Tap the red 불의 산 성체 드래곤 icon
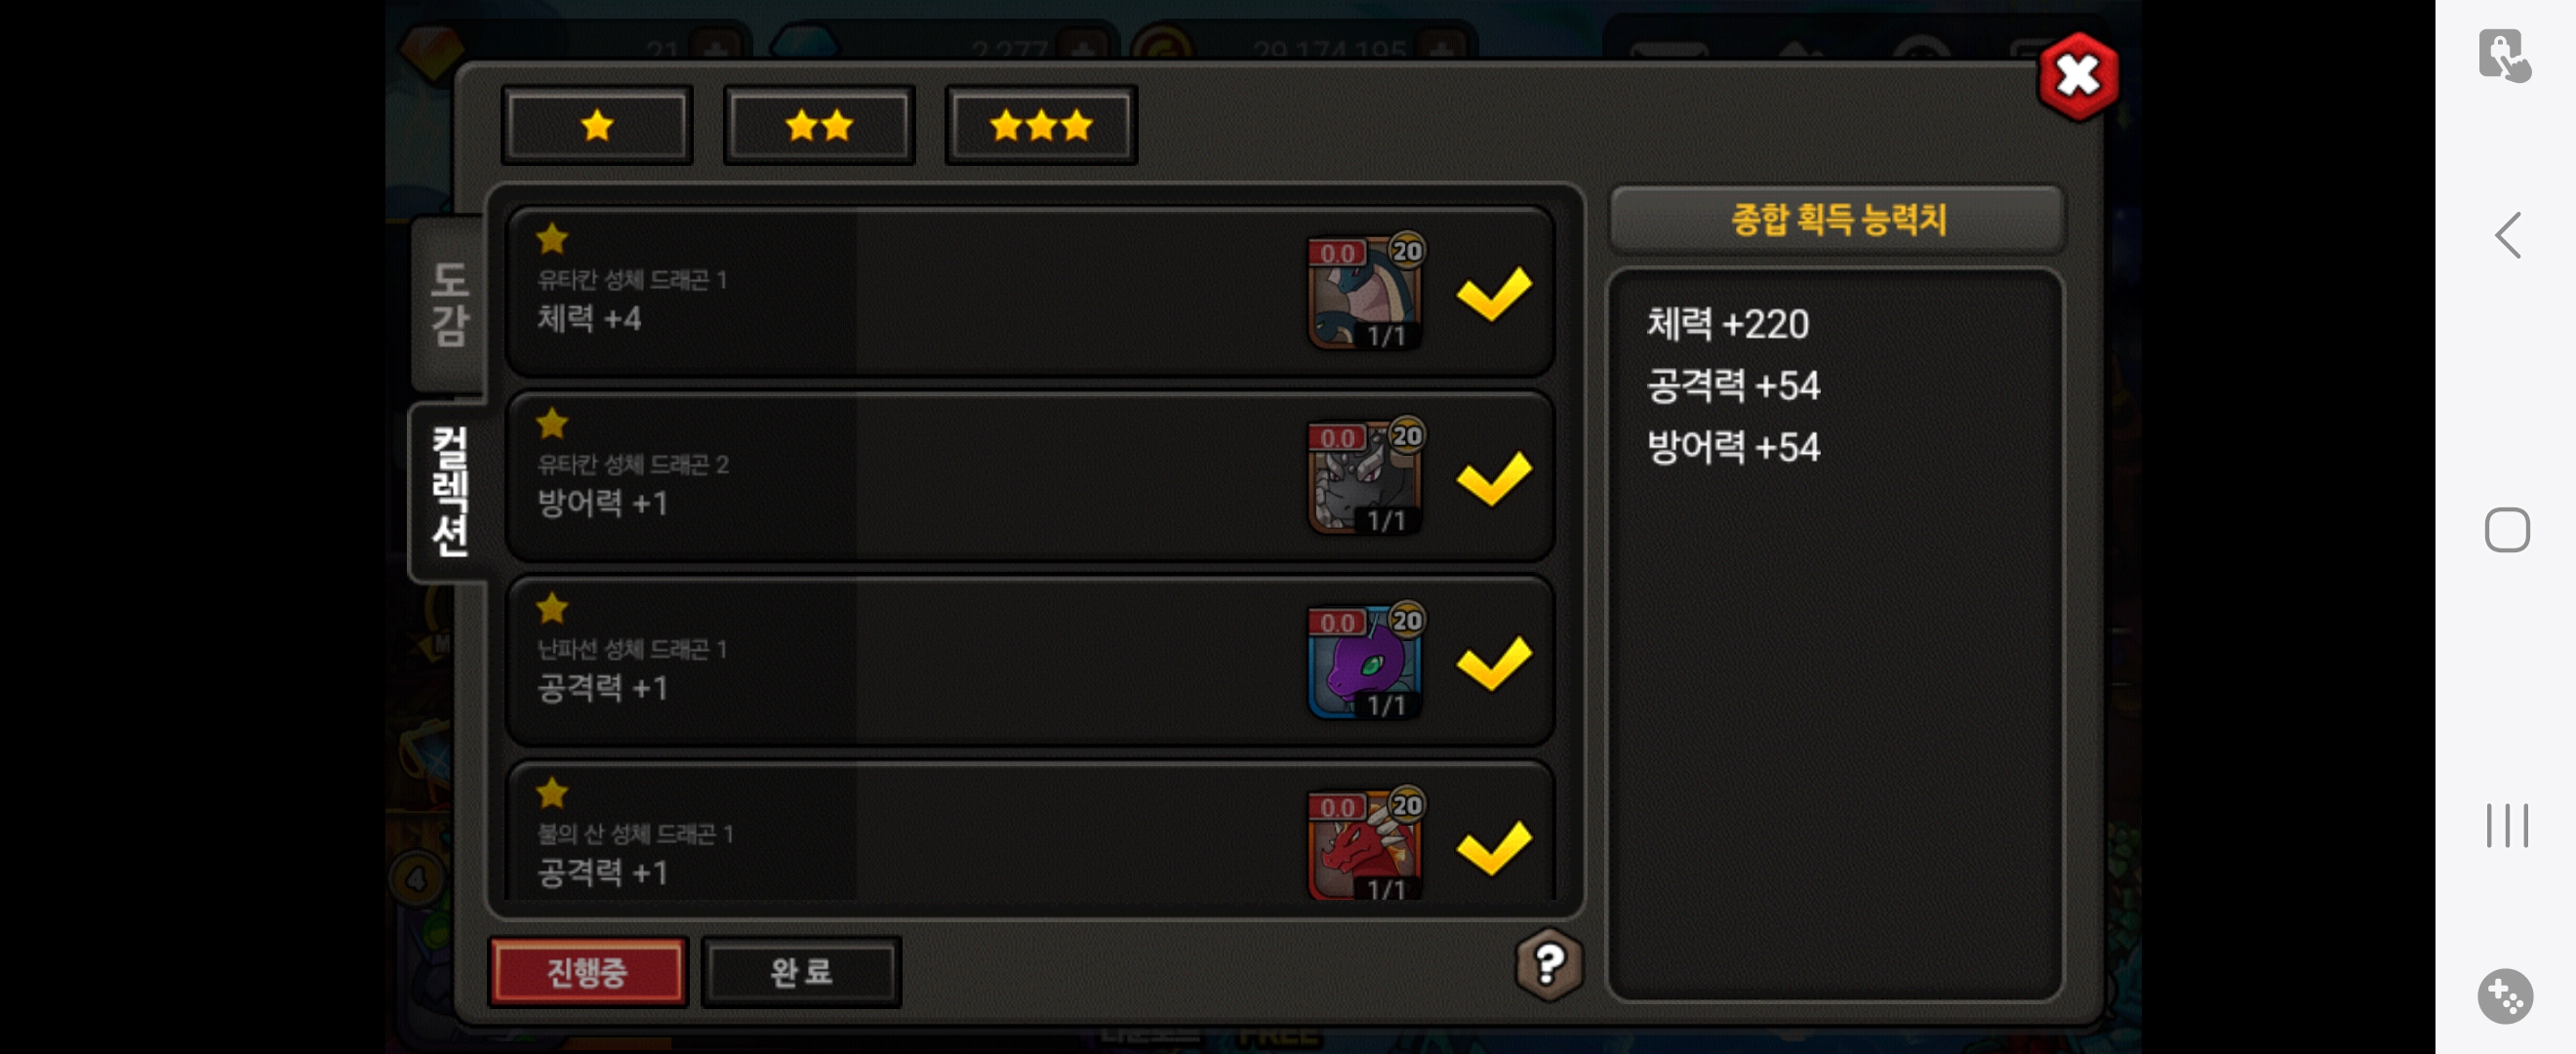Image resolution: width=2576 pixels, height=1054 pixels. 1365,845
